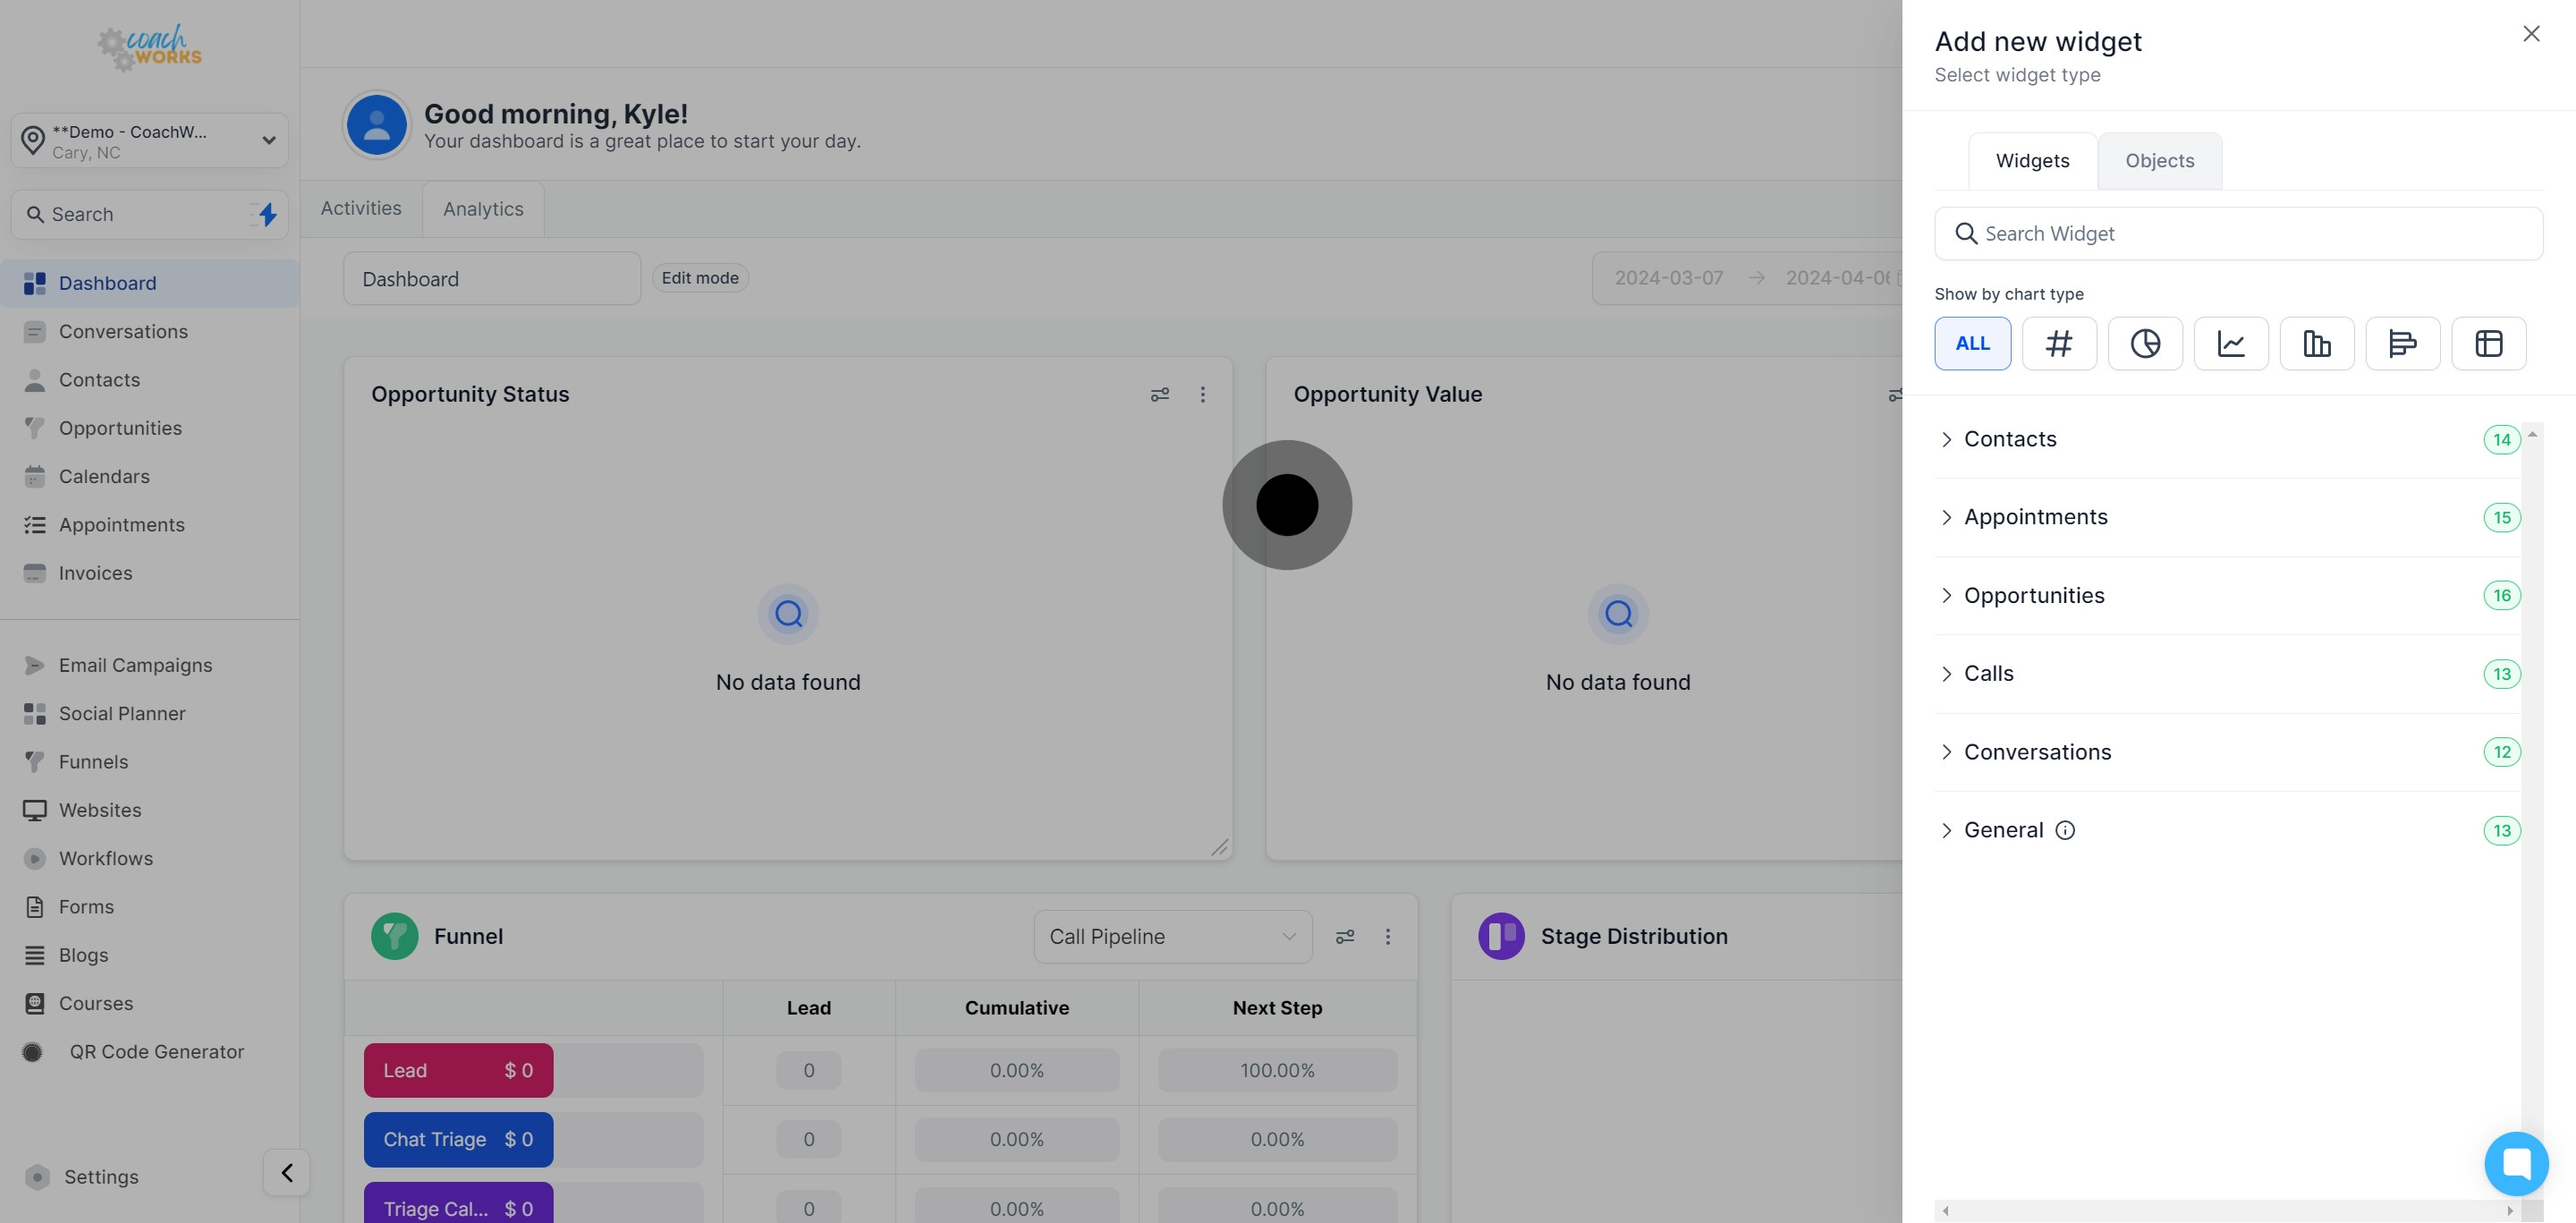Image resolution: width=2576 pixels, height=1223 pixels.
Task: Open Conversations in the sidebar
Action: coord(123,331)
